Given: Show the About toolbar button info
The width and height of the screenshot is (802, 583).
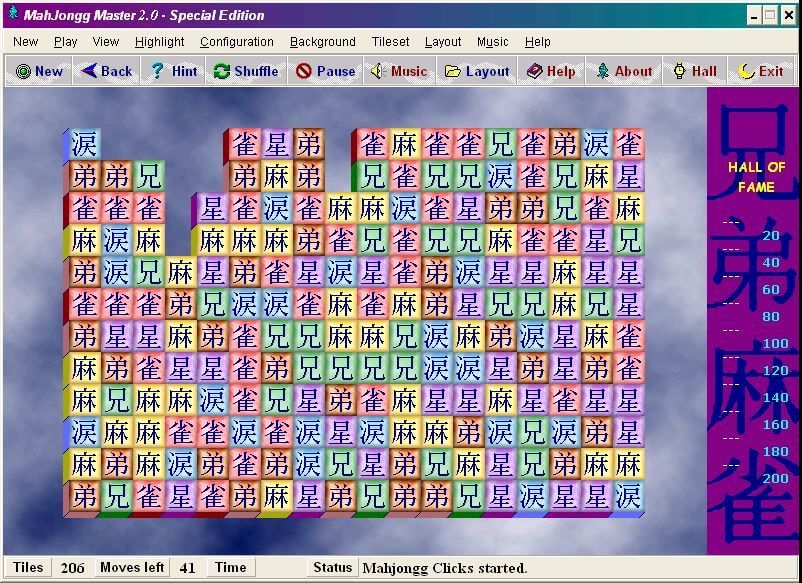Looking at the screenshot, I should [x=624, y=71].
